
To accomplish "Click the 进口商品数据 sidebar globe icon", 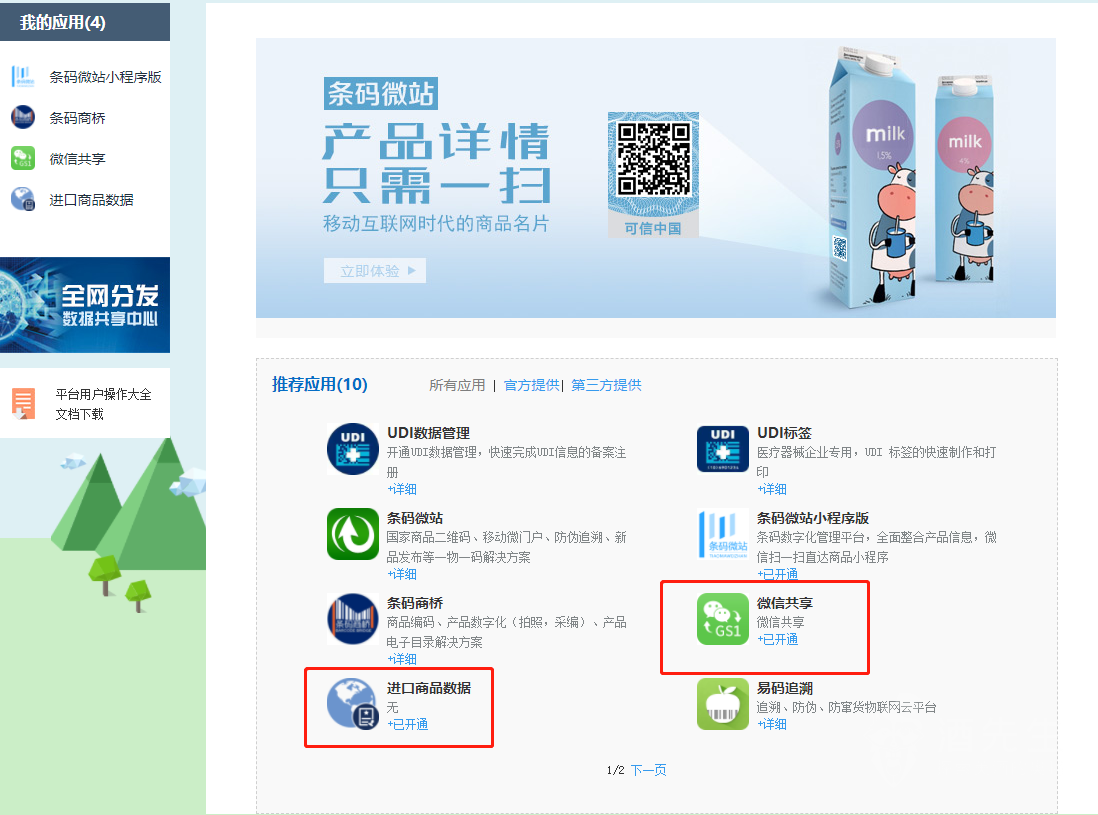I will coord(23,200).
